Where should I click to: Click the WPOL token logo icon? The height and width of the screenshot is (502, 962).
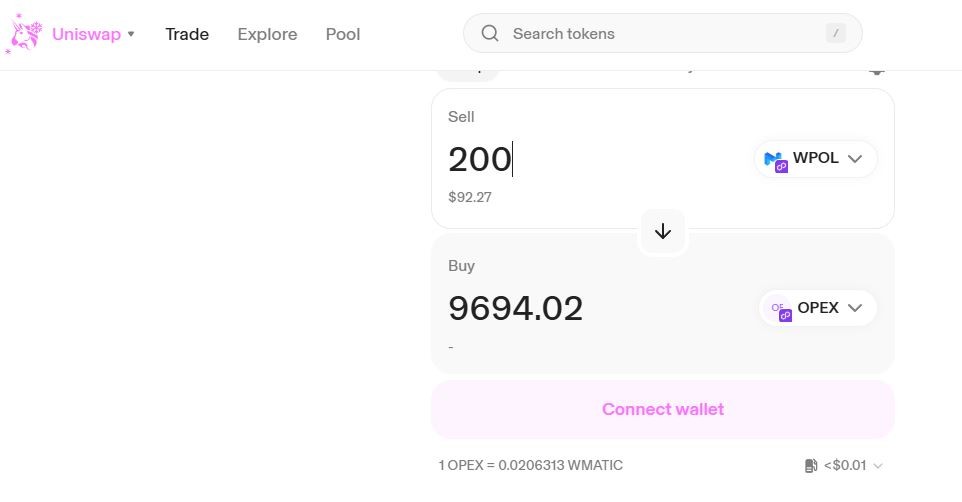click(775, 161)
